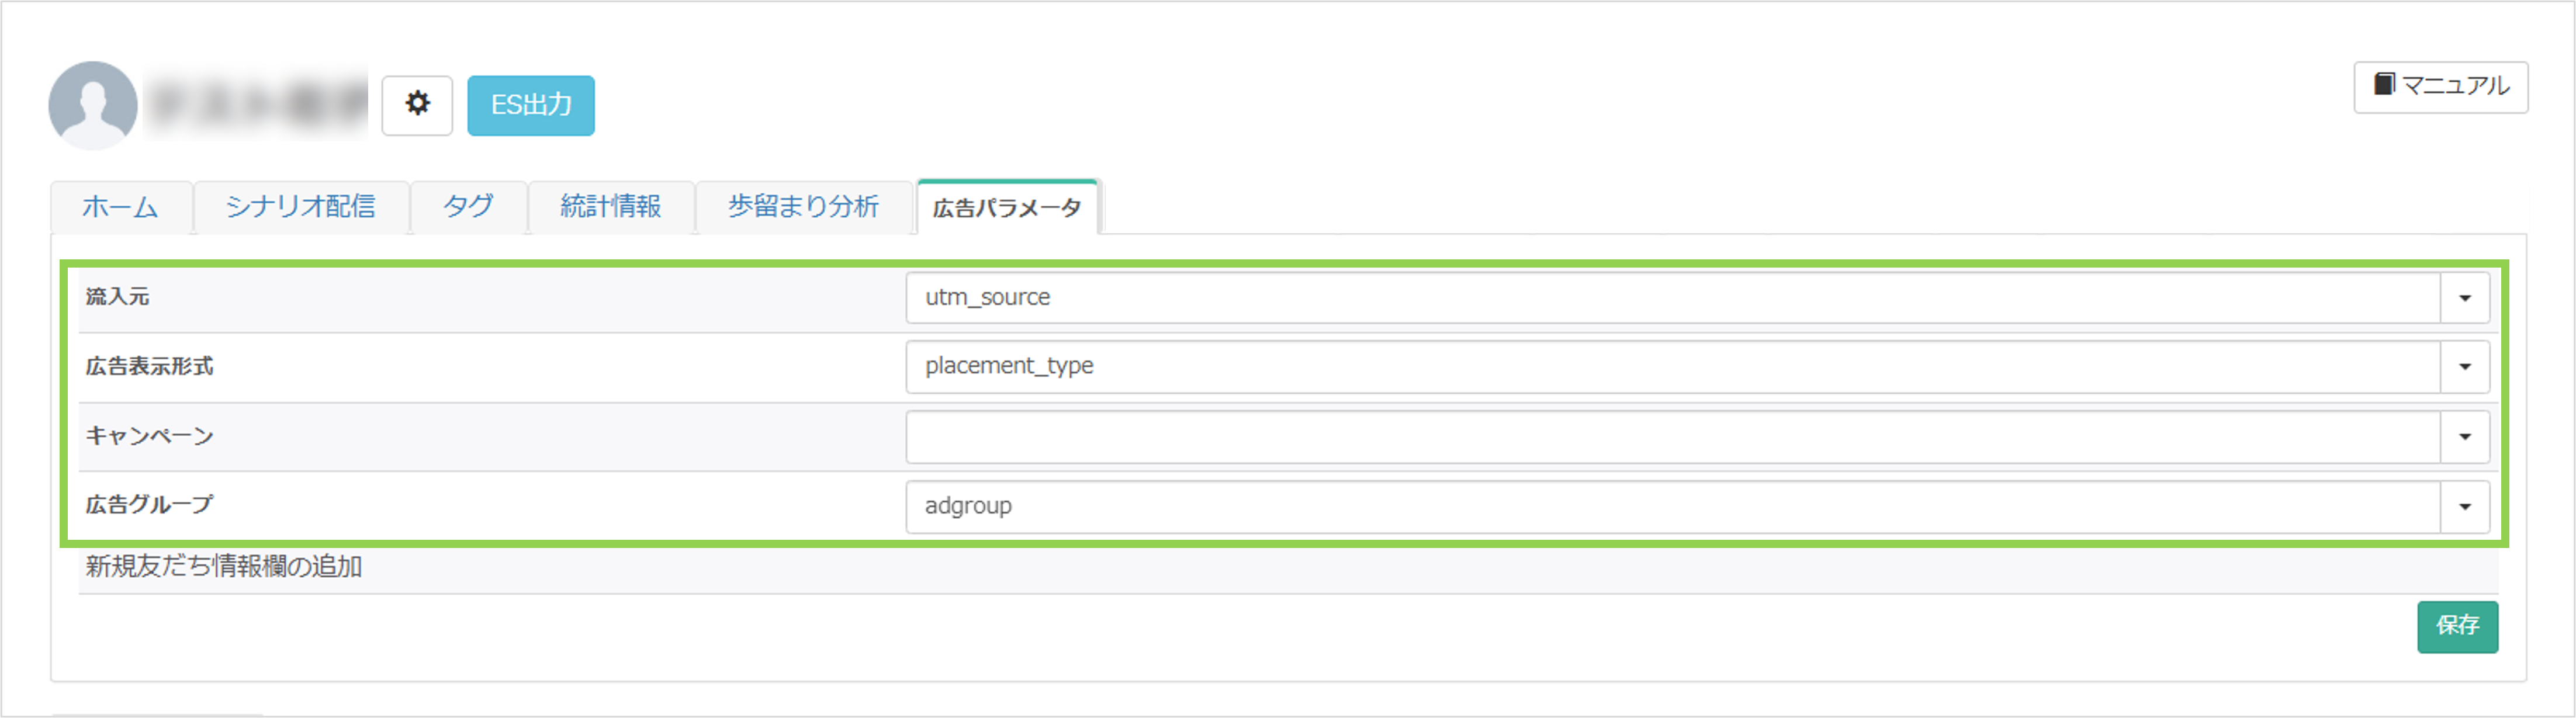Open the キャンペーン dropdown arrow
Image resolution: width=2576 pixels, height=718 pixels.
tap(2464, 437)
